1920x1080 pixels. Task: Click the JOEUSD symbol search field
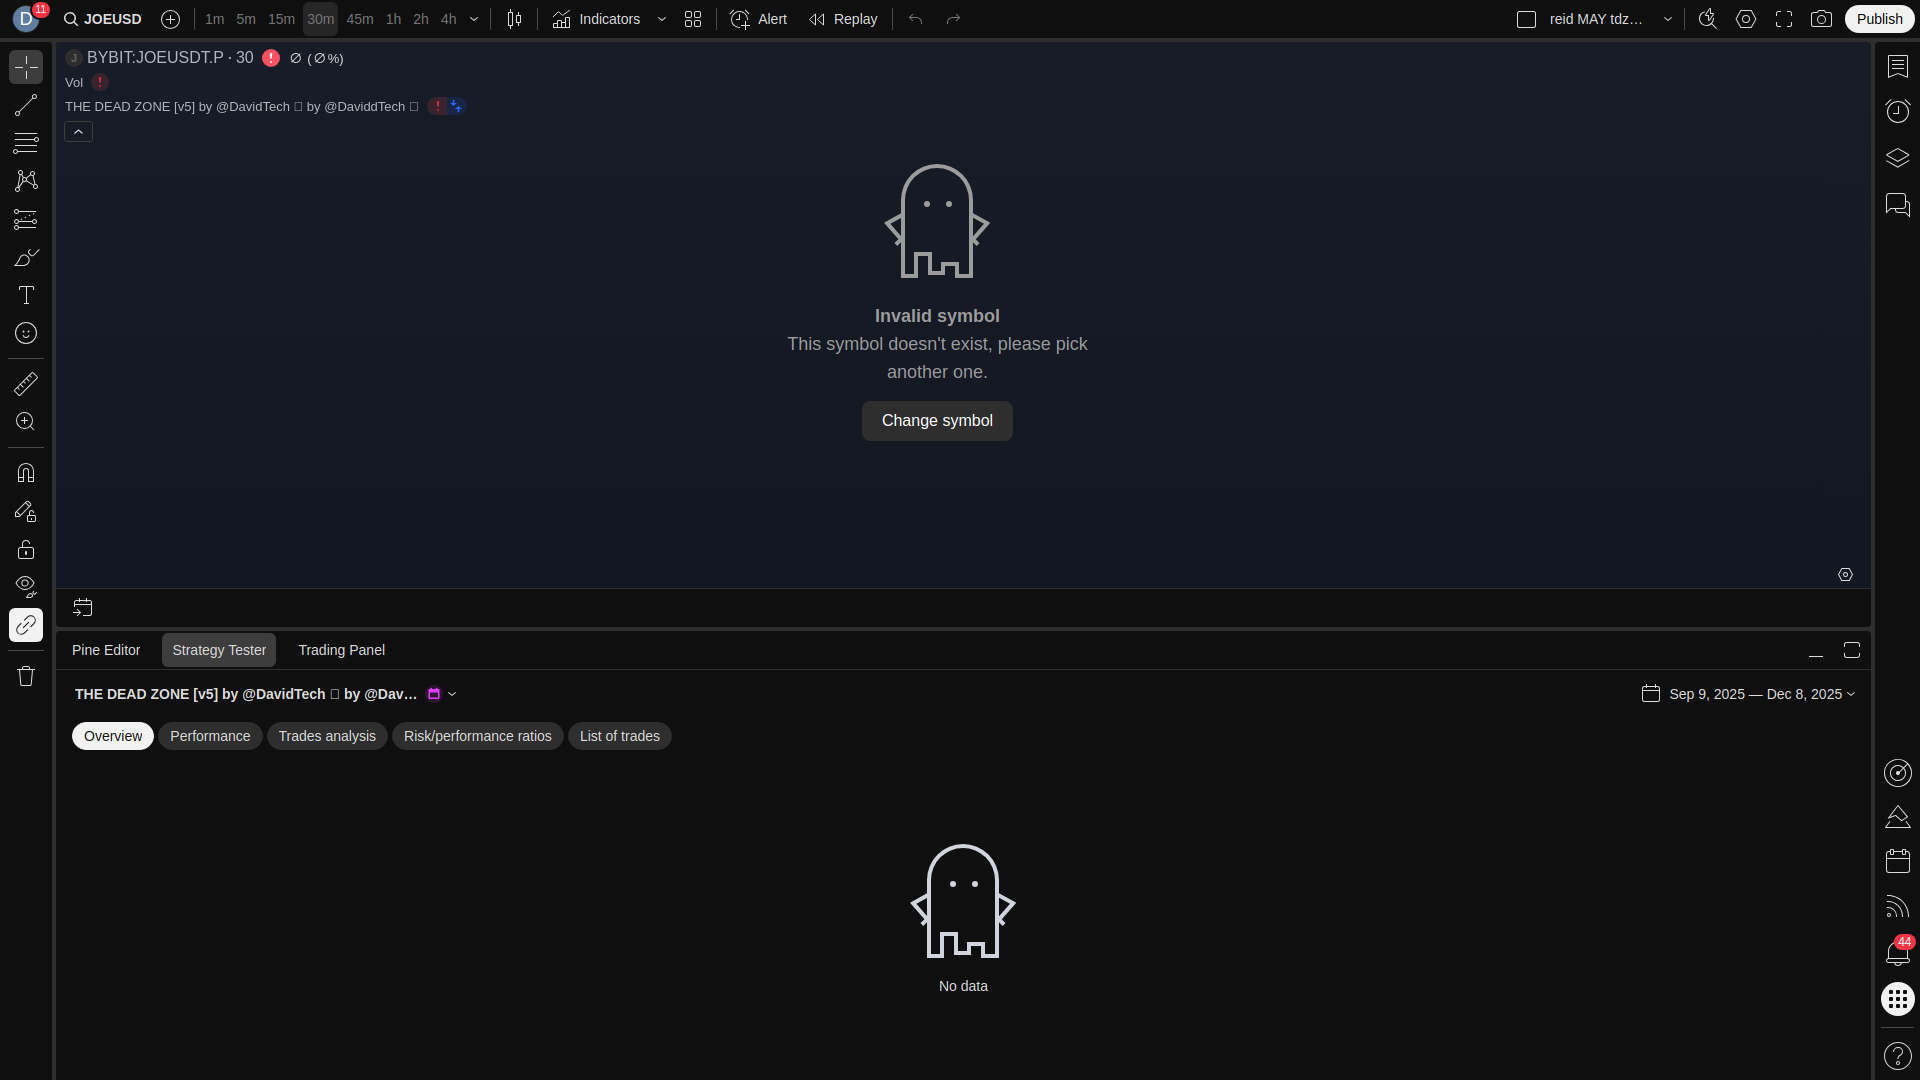[x=103, y=19]
